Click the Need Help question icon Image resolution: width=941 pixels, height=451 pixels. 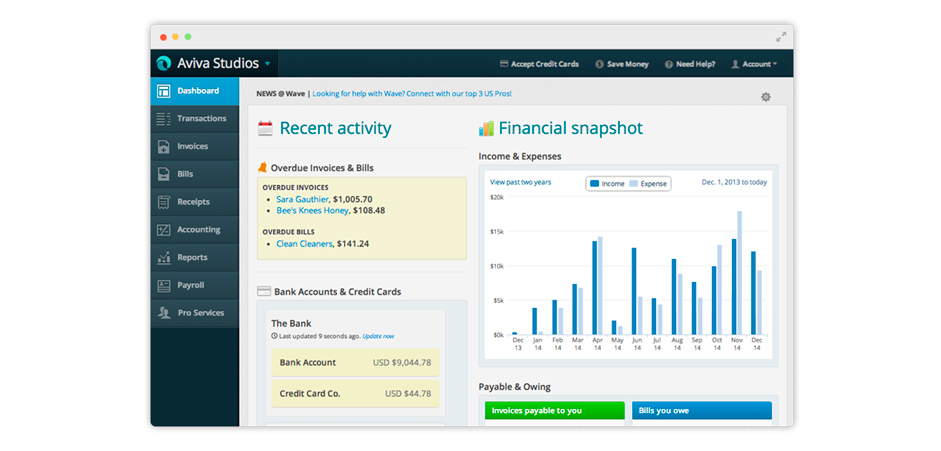pyautogui.click(x=669, y=64)
